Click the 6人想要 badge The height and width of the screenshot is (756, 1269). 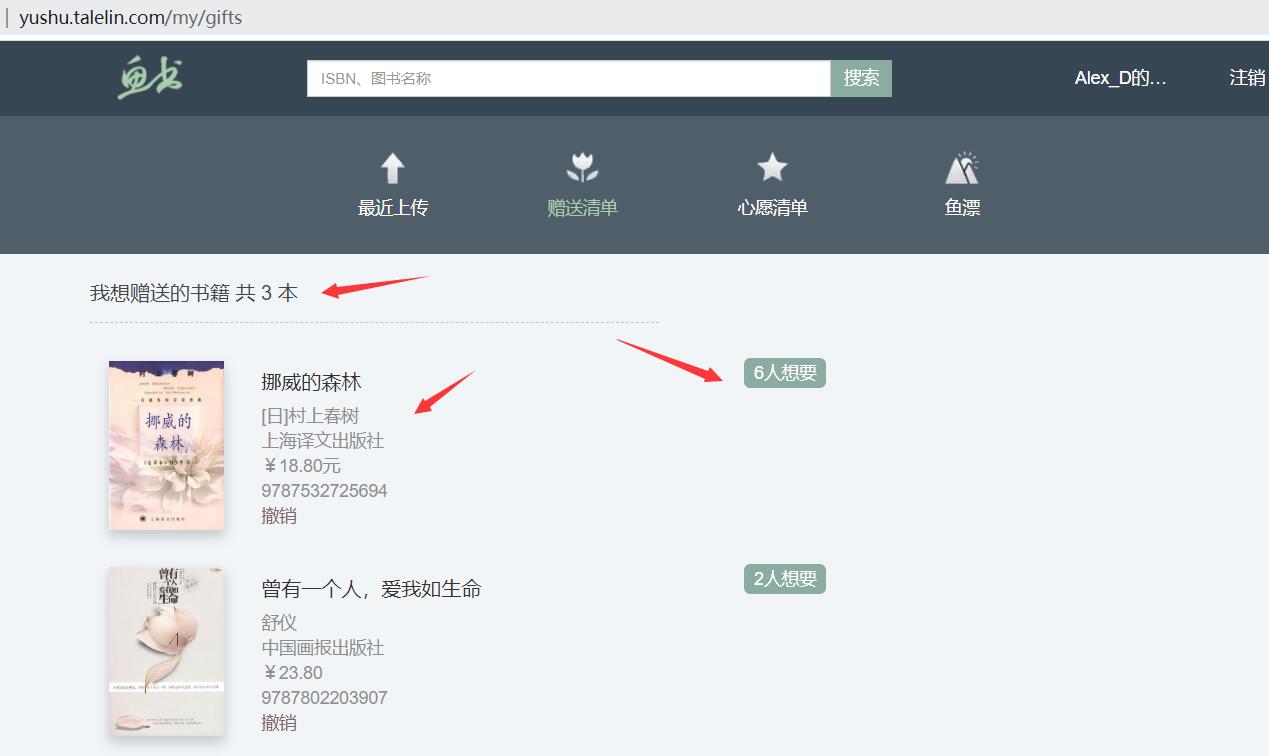click(x=784, y=372)
